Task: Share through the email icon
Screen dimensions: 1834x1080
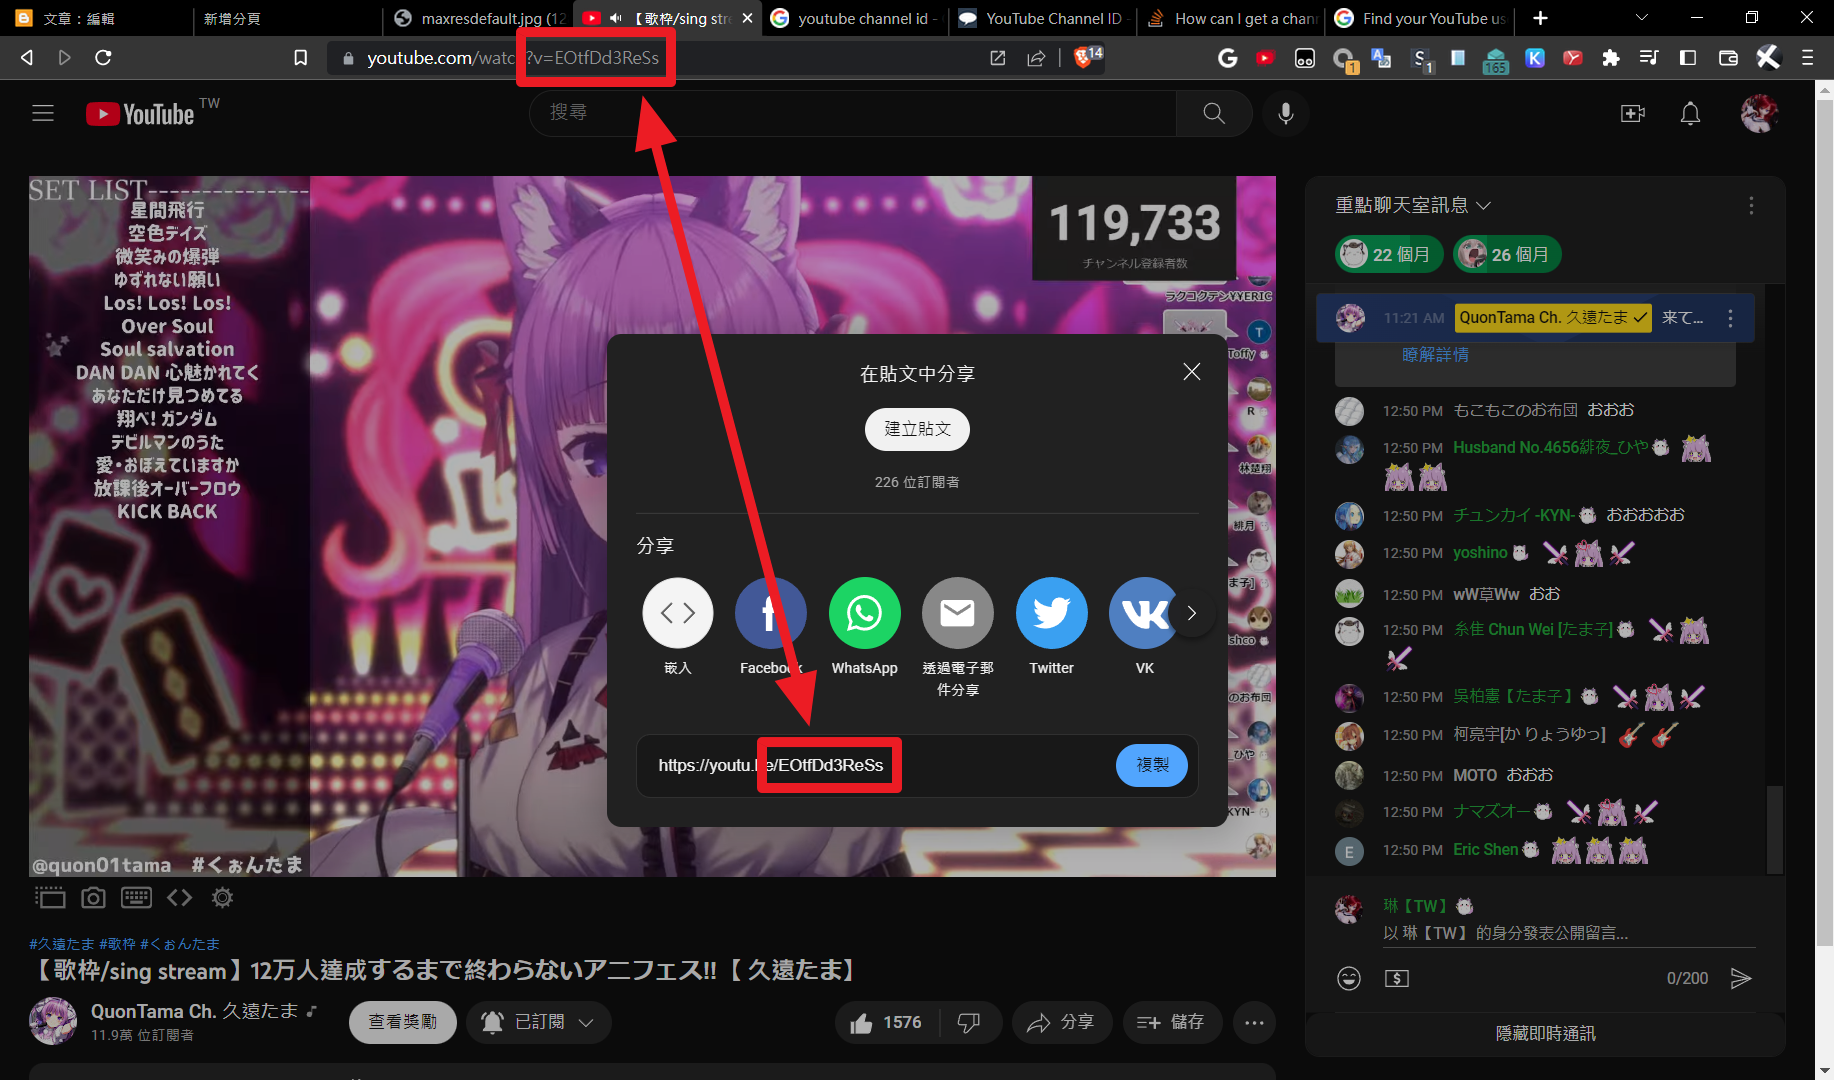Action: pos(957,613)
